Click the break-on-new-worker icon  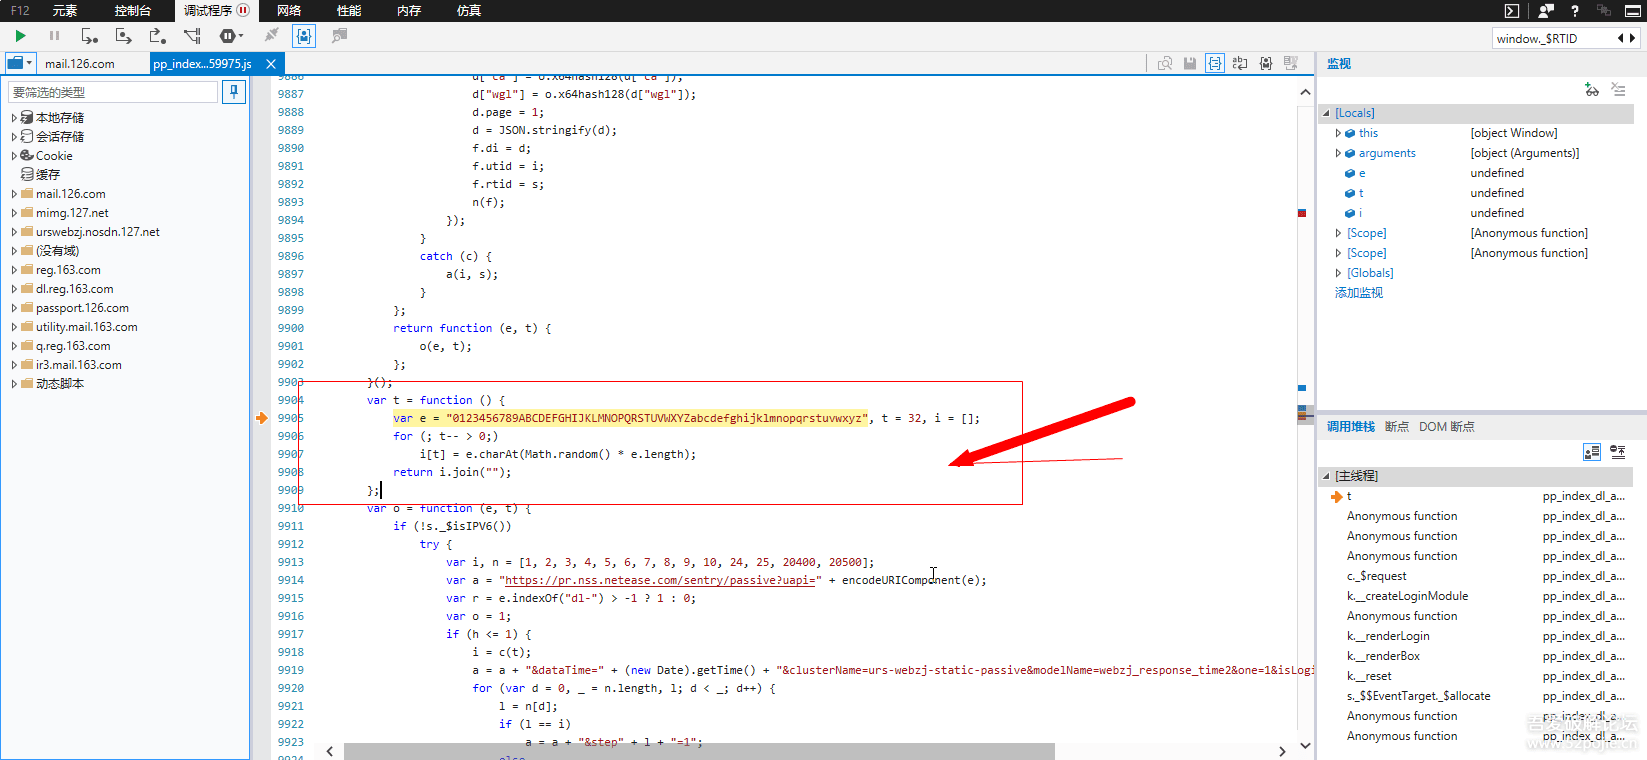192,36
